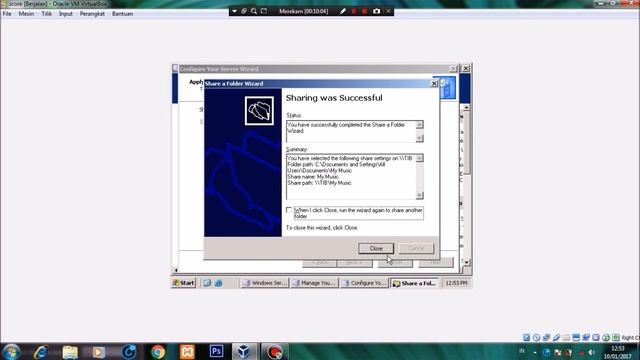Click the recorder region selection icon

tap(264, 11)
